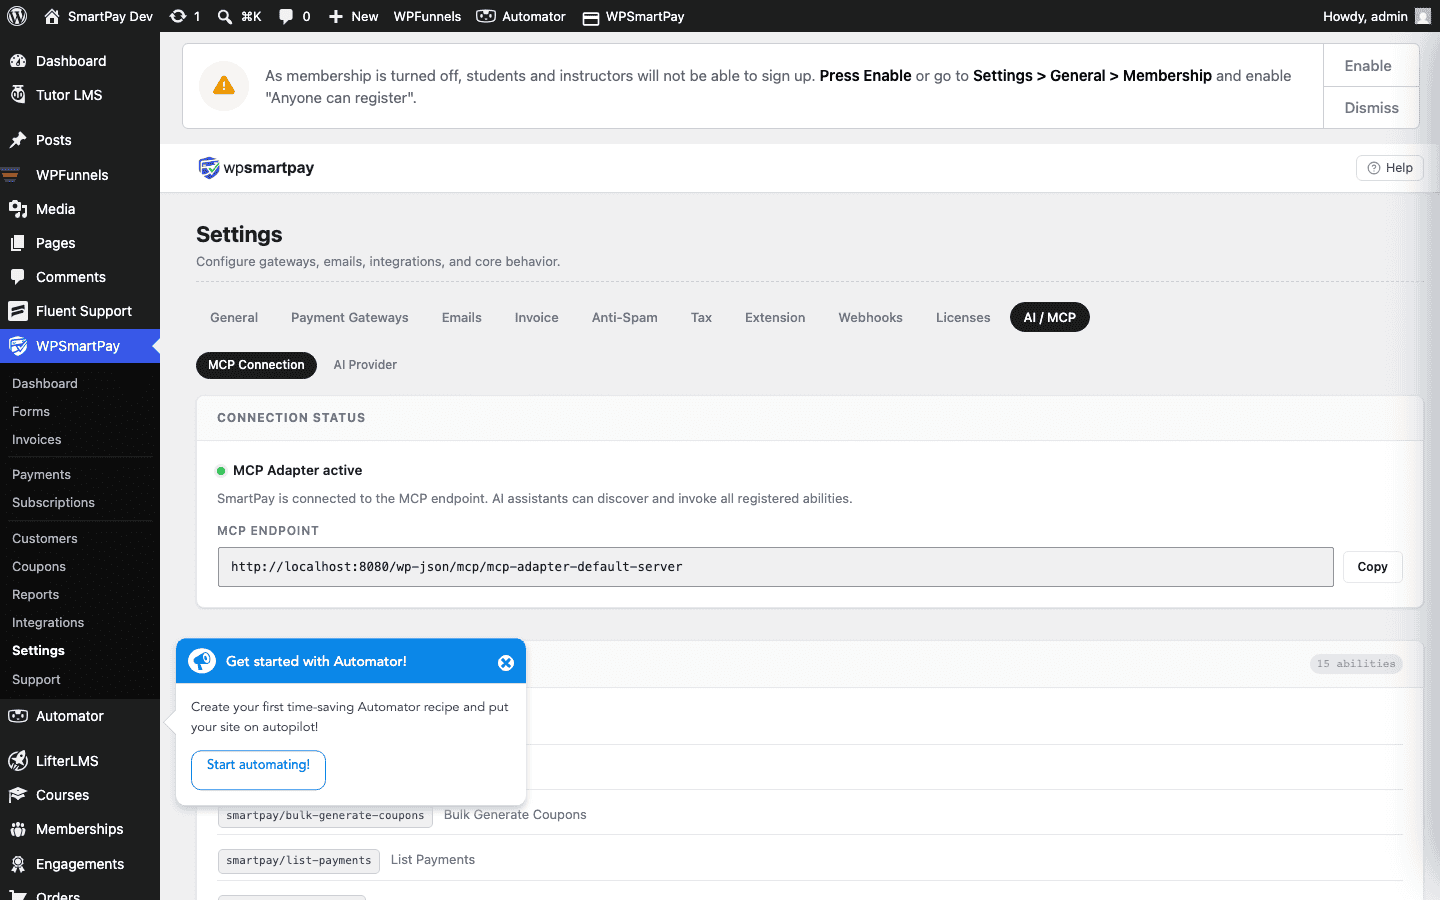Image resolution: width=1440 pixels, height=900 pixels.
Task: Open Support submenu item
Action: click(x=36, y=680)
